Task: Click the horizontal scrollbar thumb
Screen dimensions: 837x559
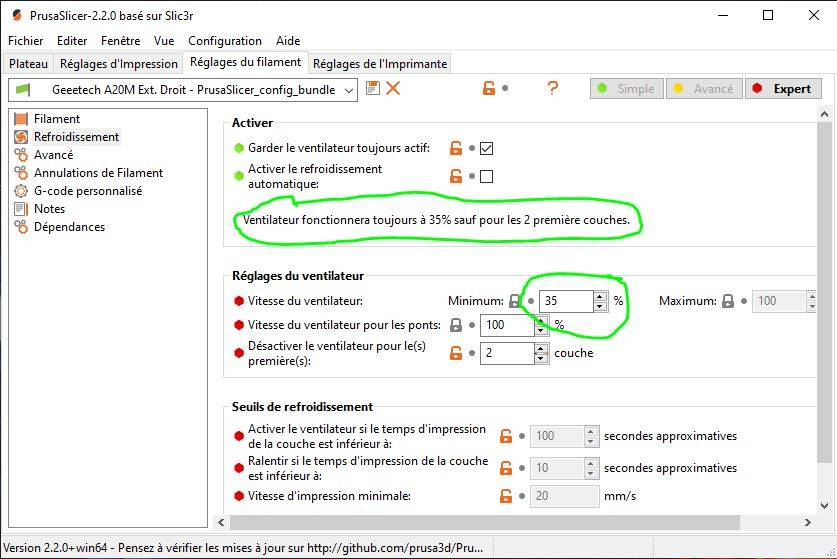Action: [484, 522]
